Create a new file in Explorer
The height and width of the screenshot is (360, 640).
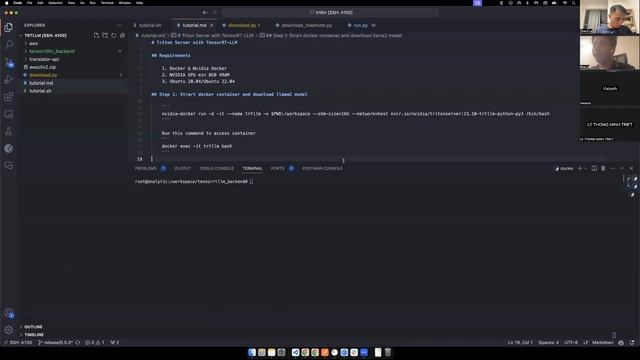96,36
